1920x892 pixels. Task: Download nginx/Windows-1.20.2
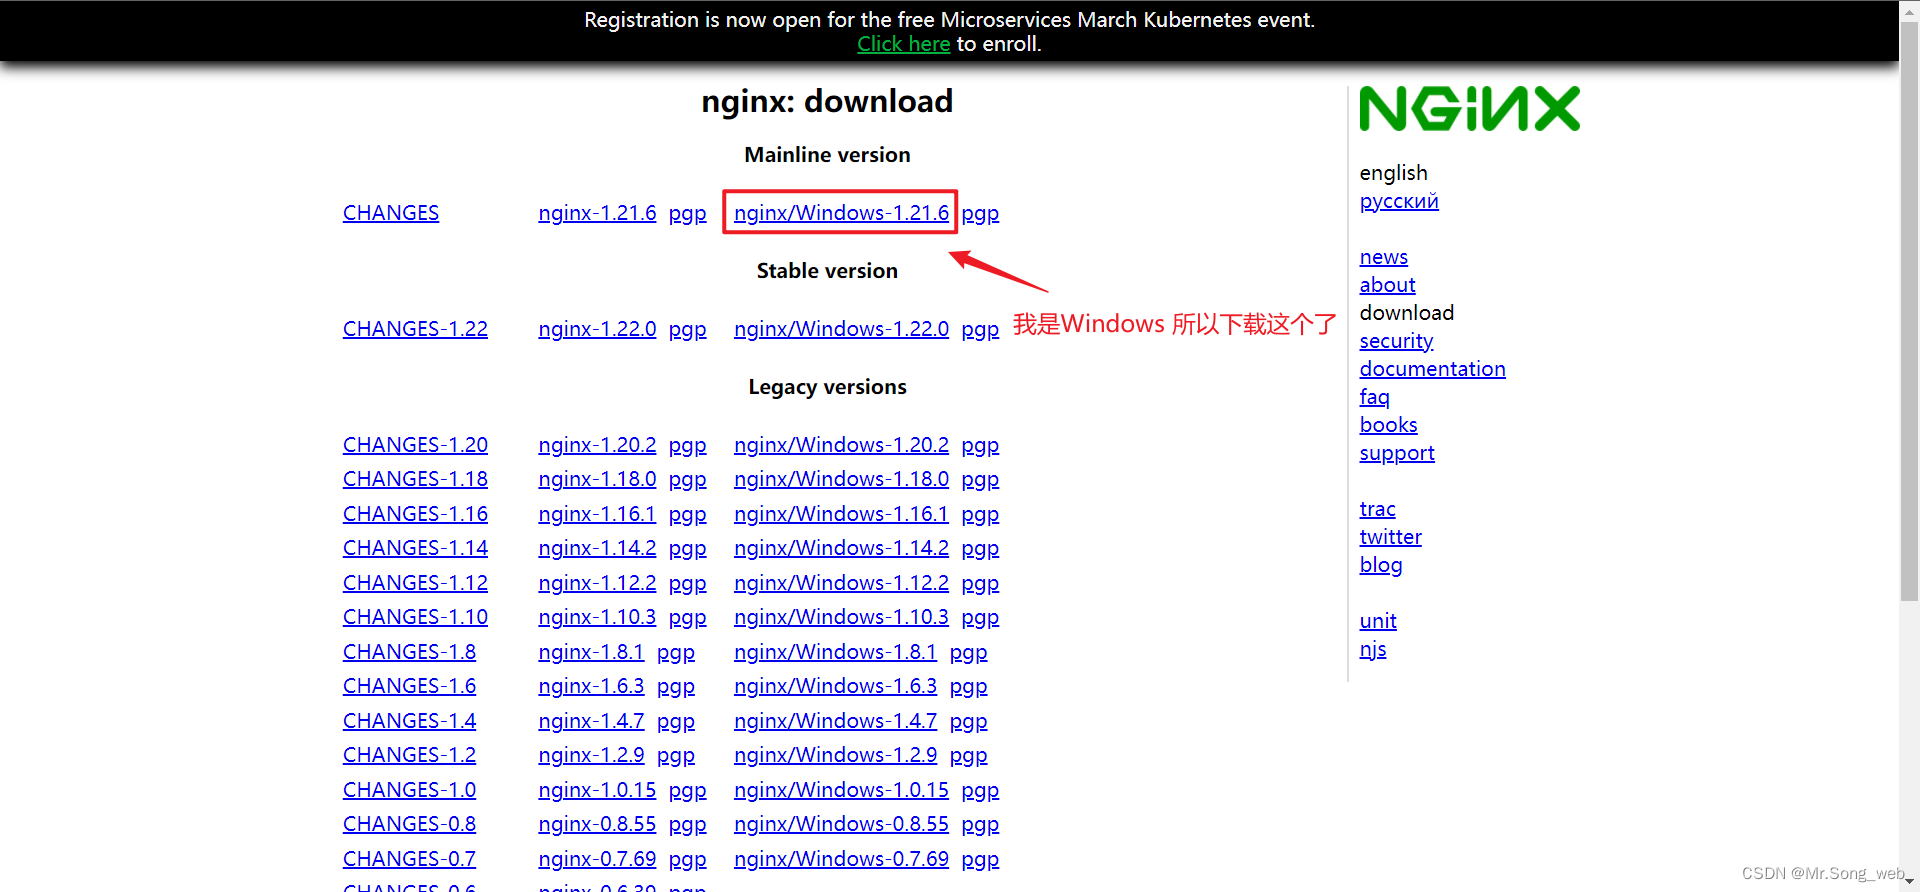click(x=841, y=445)
